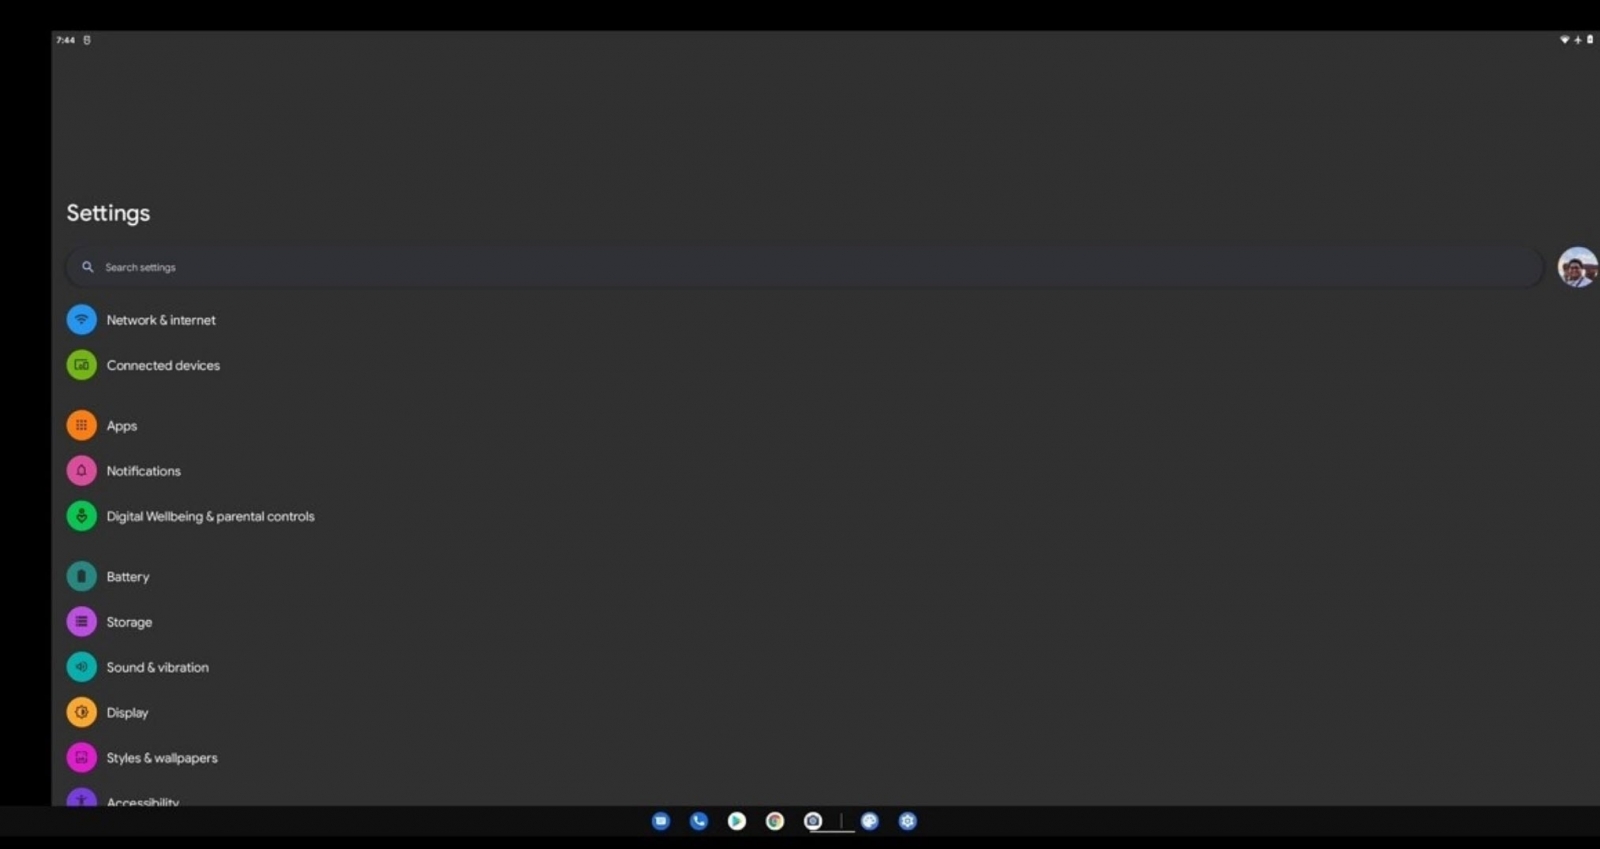Open the wallpaper palette taskbar app
This screenshot has width=1600, height=849.
(870, 821)
